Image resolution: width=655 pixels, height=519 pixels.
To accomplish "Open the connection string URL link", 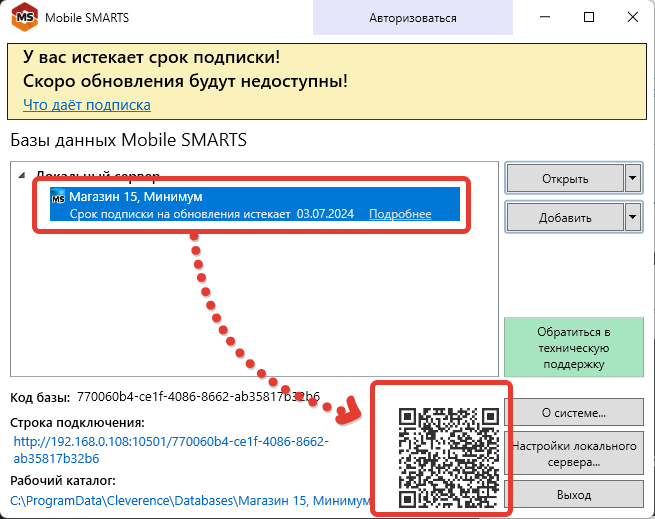I will (170, 449).
